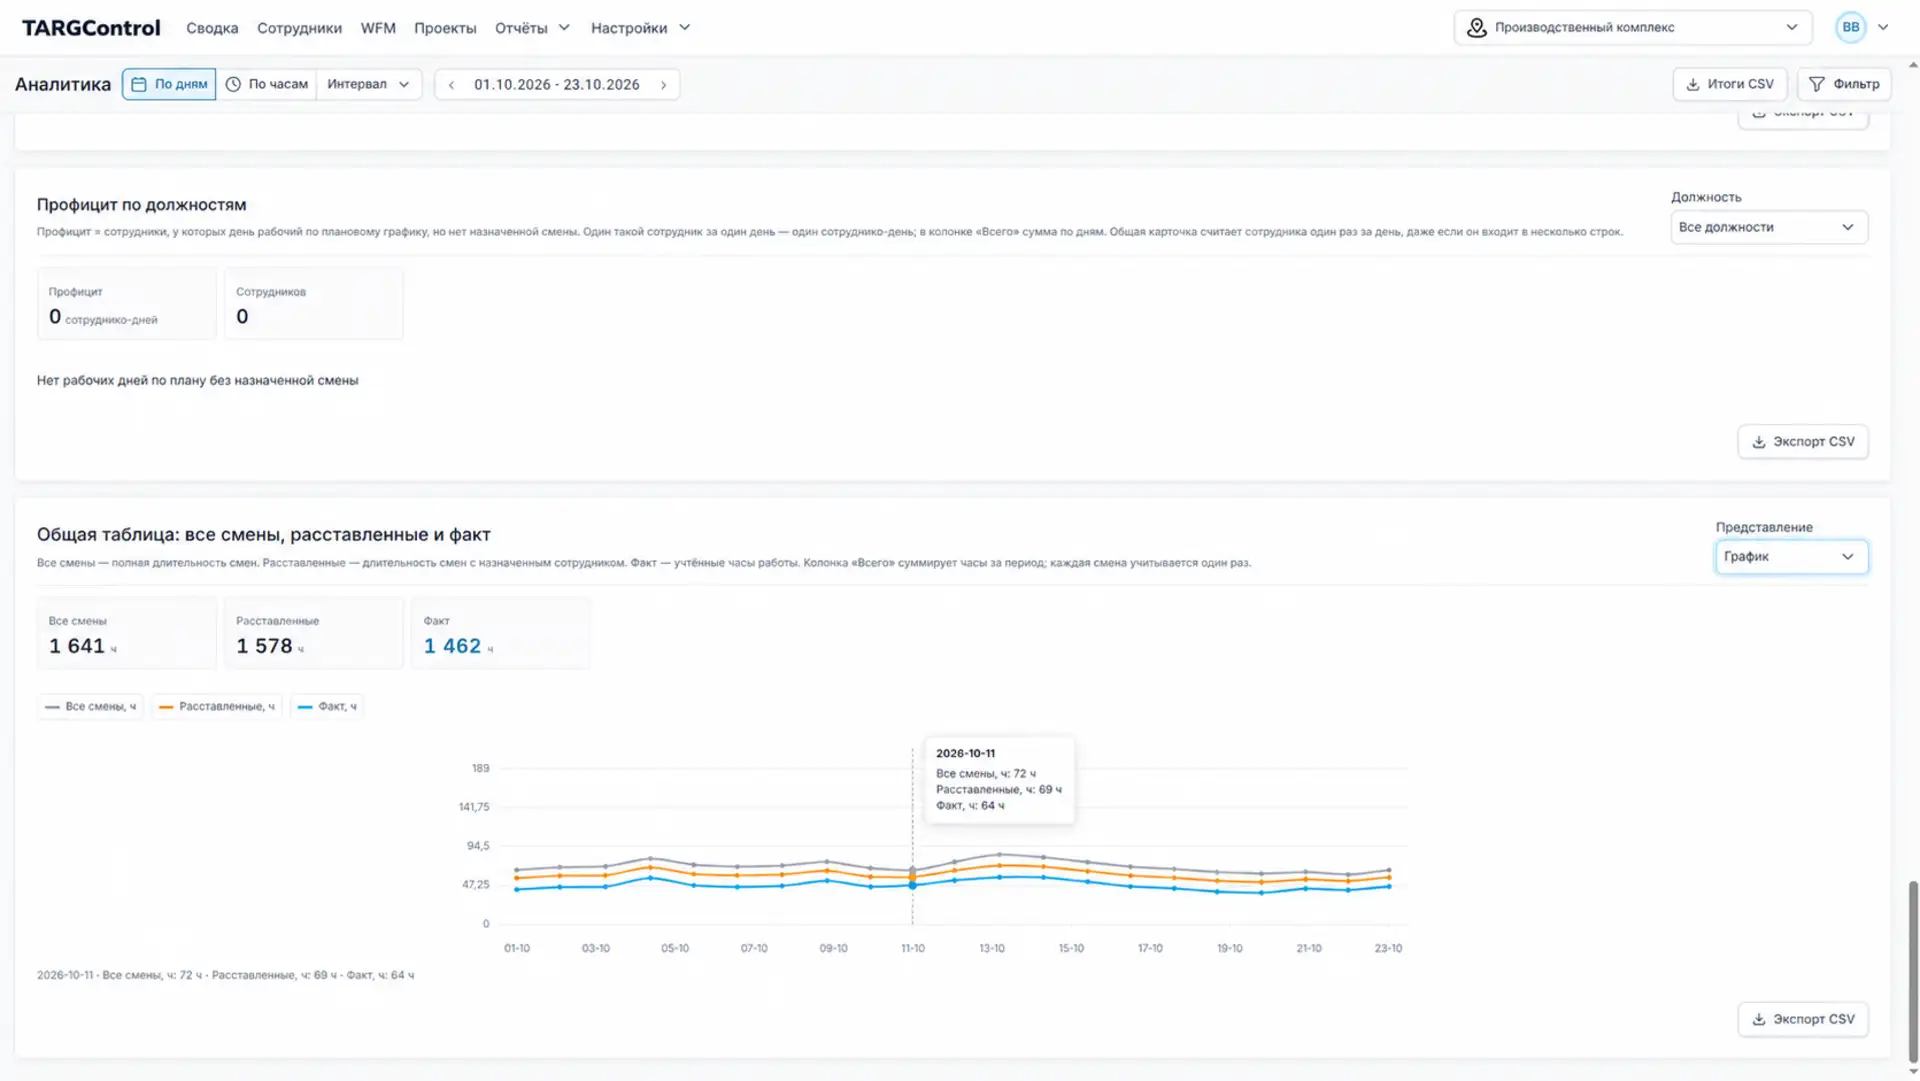Click the Профицит 0 сотруднико-дней card
This screenshot has width=1920, height=1081.
coord(126,304)
